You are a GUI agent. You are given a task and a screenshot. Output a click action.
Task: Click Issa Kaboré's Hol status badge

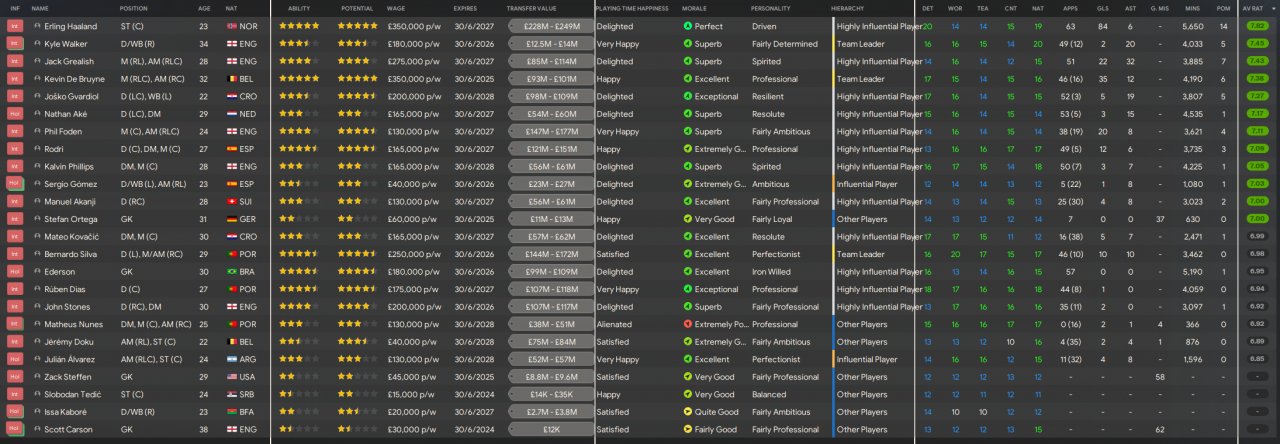click(x=14, y=411)
